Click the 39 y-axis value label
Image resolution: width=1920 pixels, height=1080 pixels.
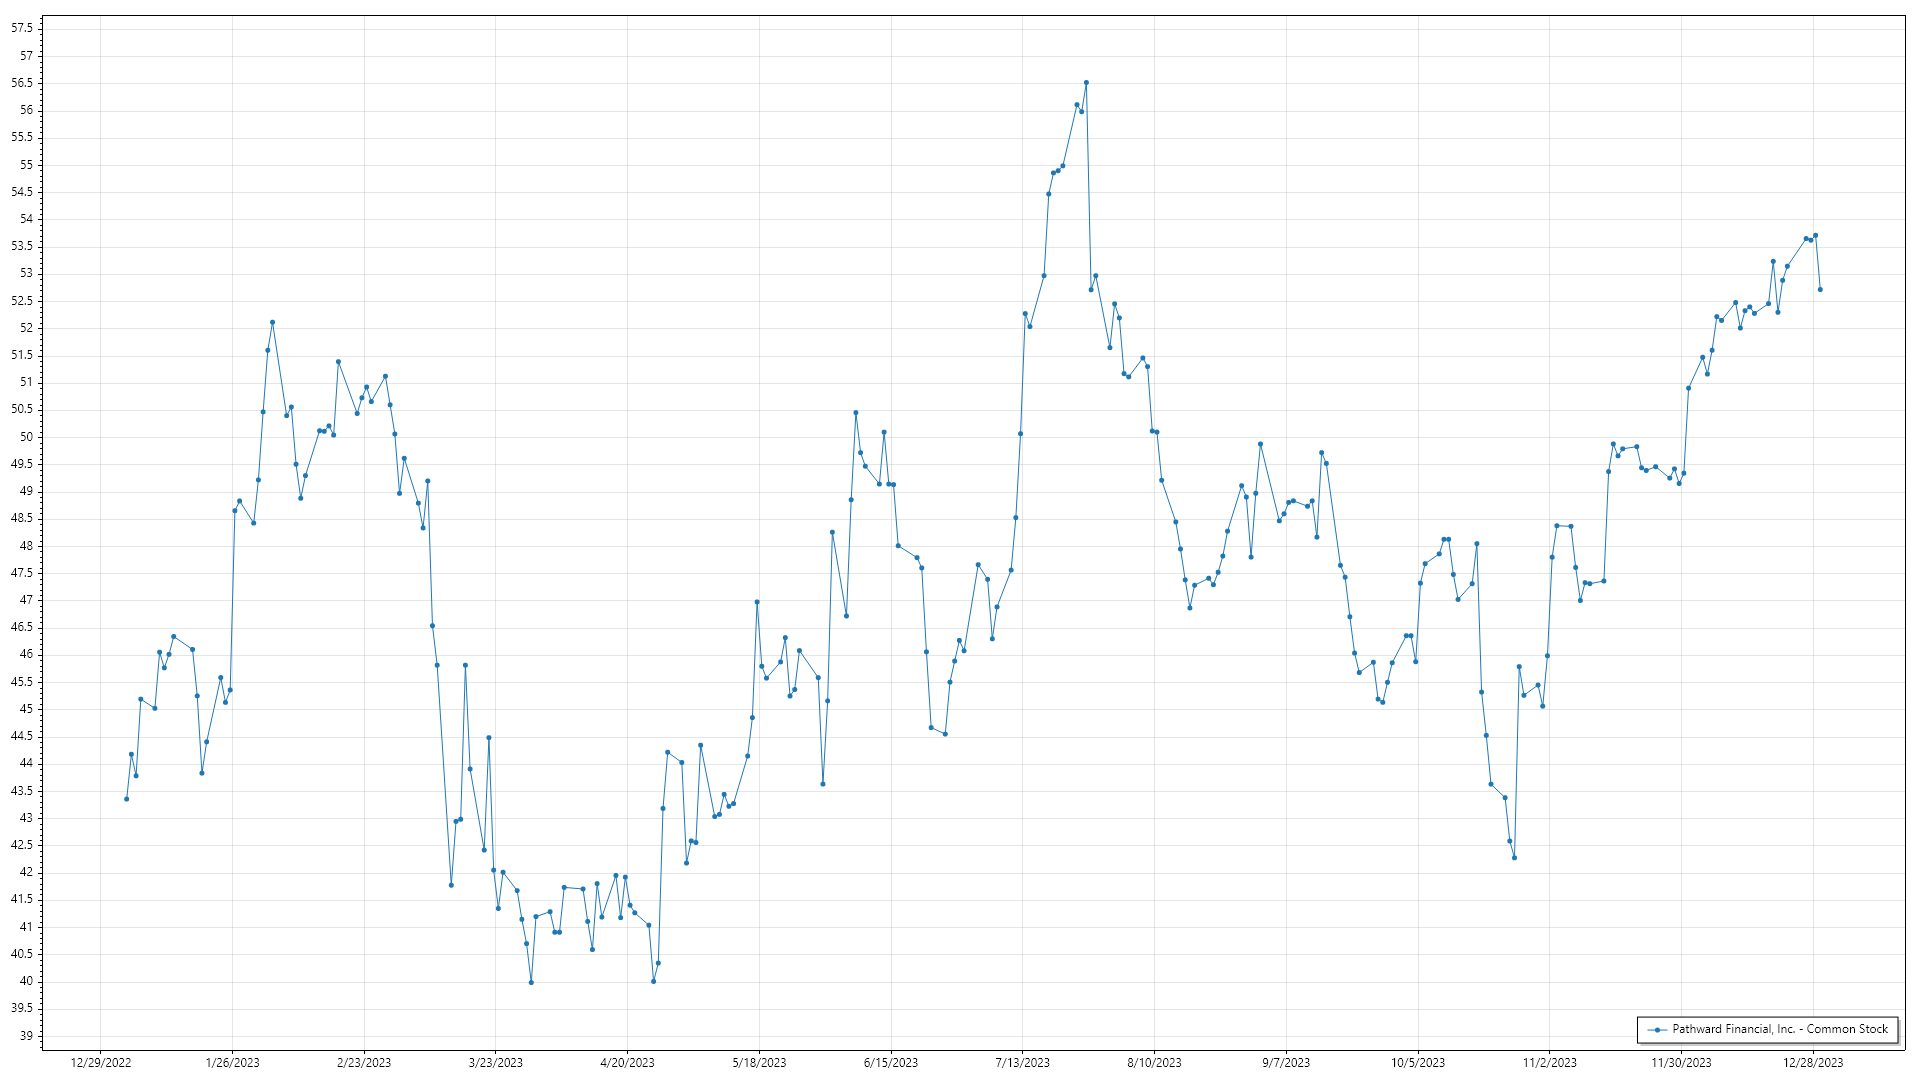26,1036
